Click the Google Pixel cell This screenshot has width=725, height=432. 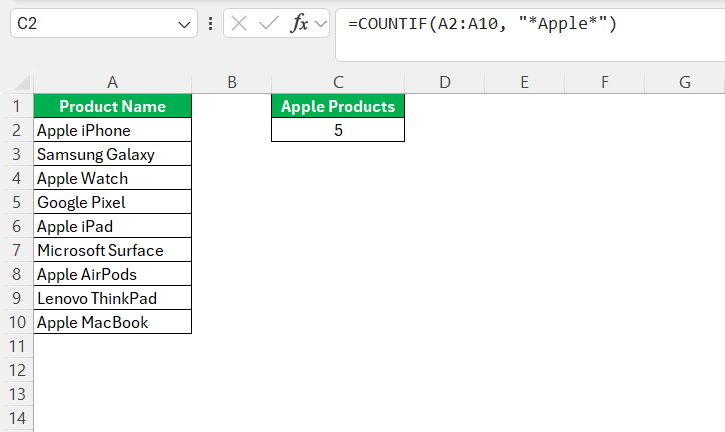[112, 202]
